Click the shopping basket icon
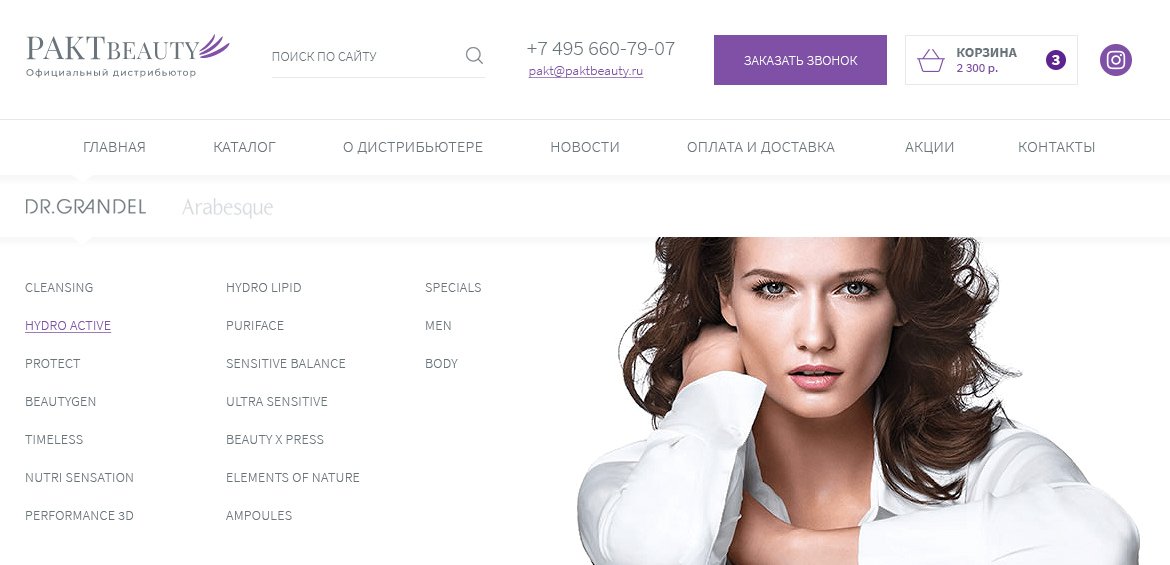 pyautogui.click(x=930, y=60)
